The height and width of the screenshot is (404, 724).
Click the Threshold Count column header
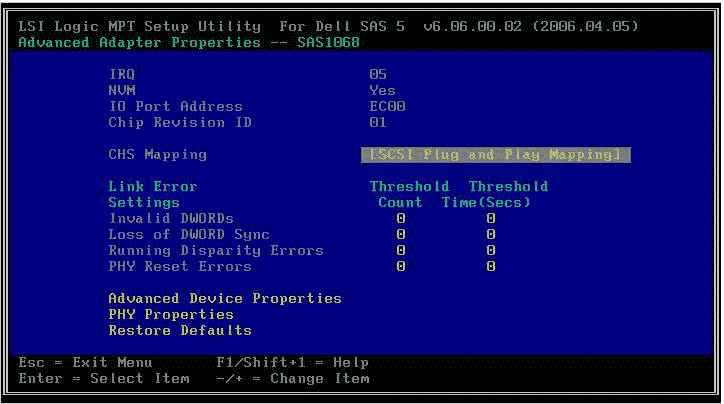[x=409, y=194]
